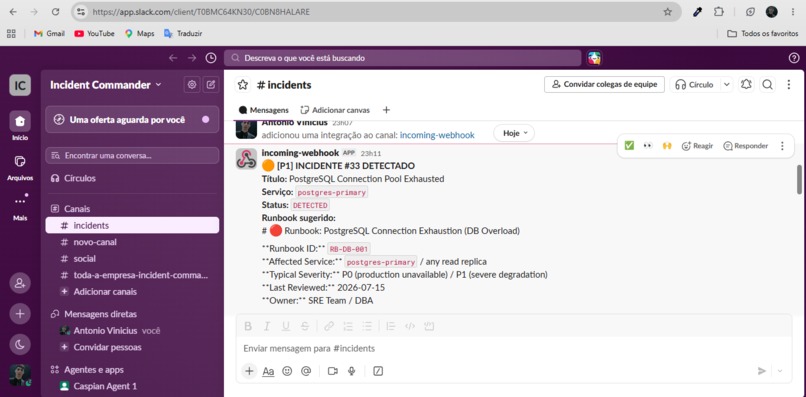Screen dimensions: 806x397
Task: Open Slack history clock icon
Action: click(211, 58)
